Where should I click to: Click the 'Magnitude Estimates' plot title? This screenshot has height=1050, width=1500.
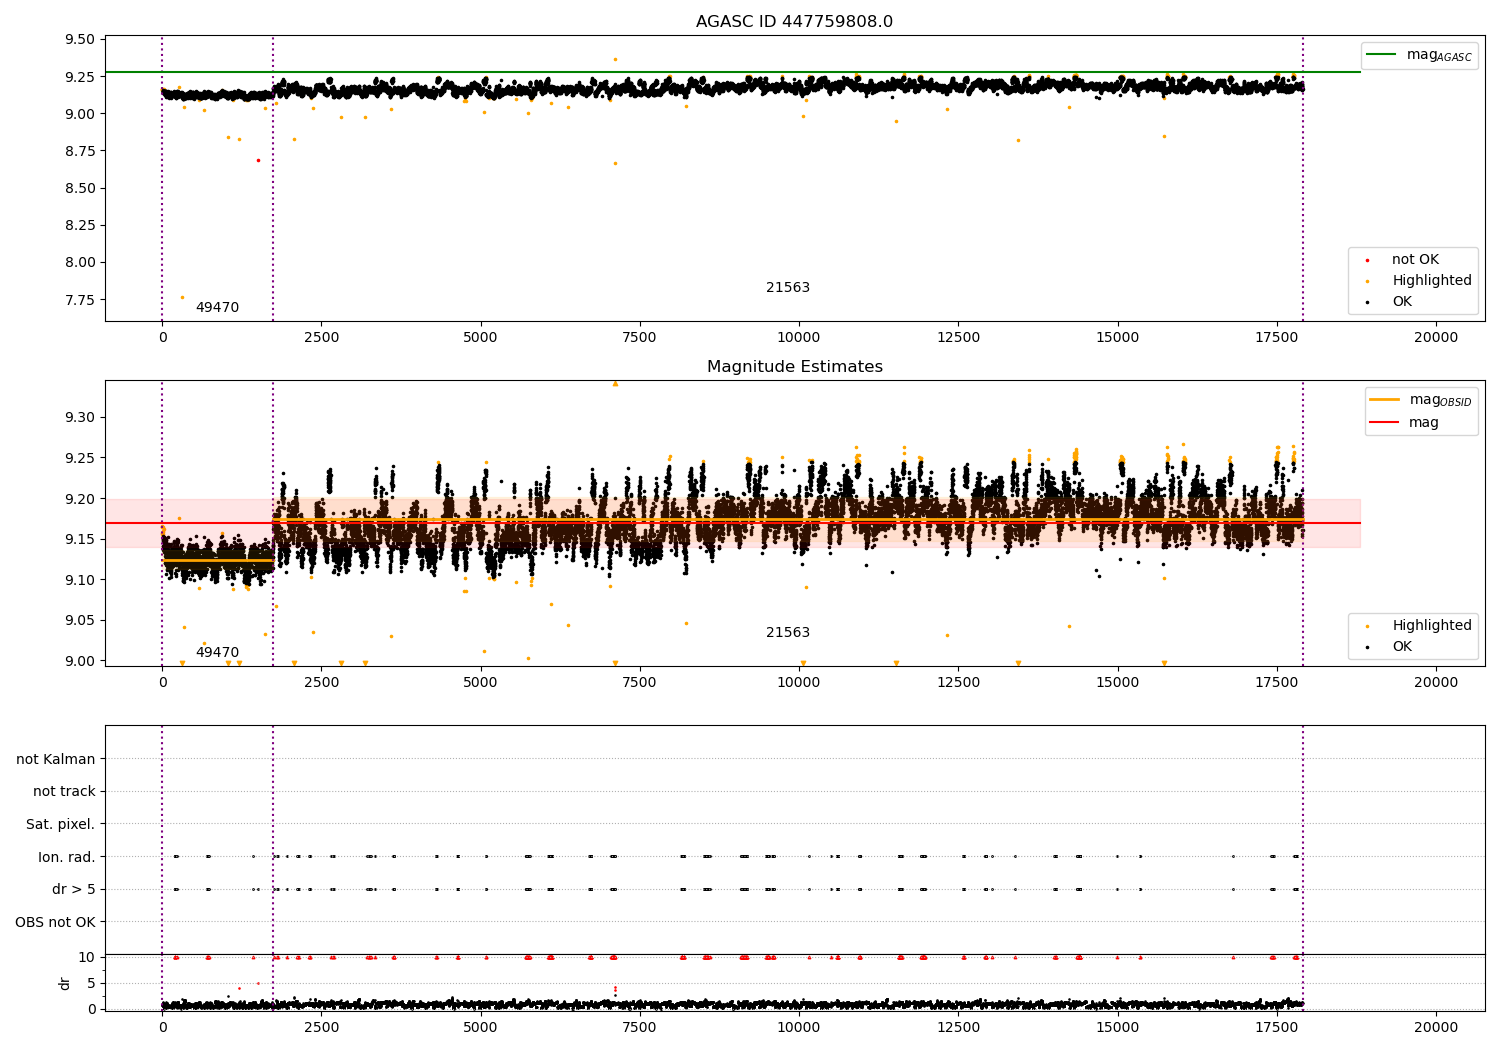pyautogui.click(x=794, y=367)
